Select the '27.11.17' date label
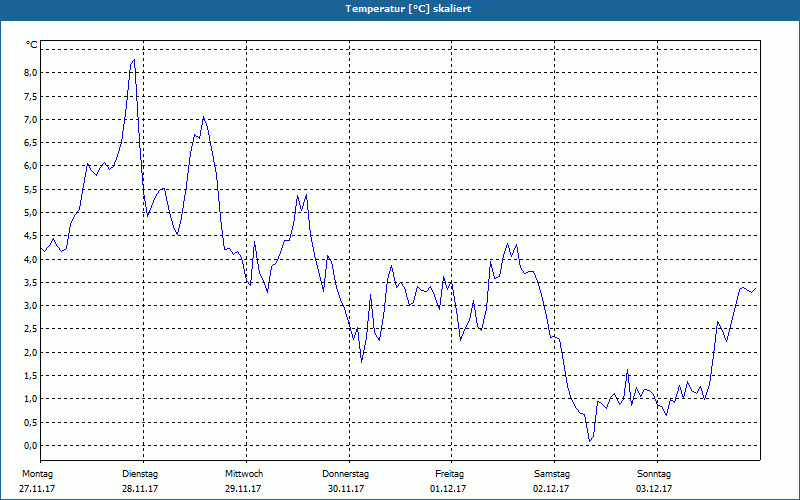 (x=37, y=489)
